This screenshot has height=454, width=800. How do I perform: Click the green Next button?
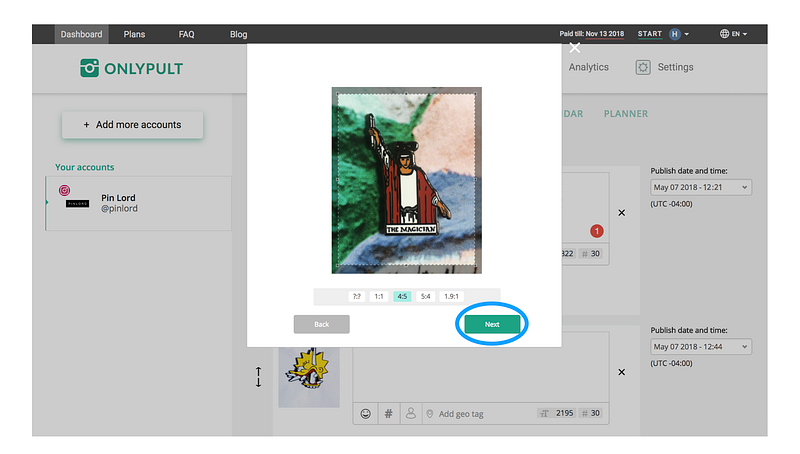tap(492, 324)
